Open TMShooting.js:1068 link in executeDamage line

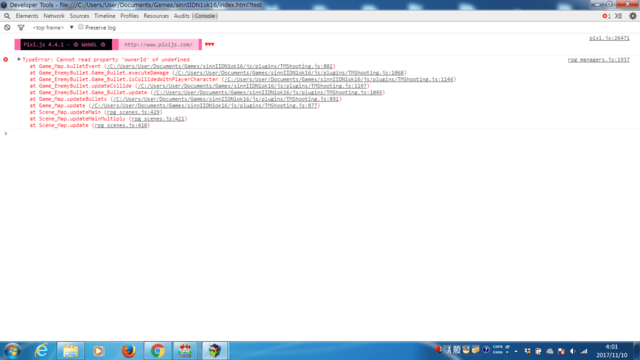coord(289,73)
